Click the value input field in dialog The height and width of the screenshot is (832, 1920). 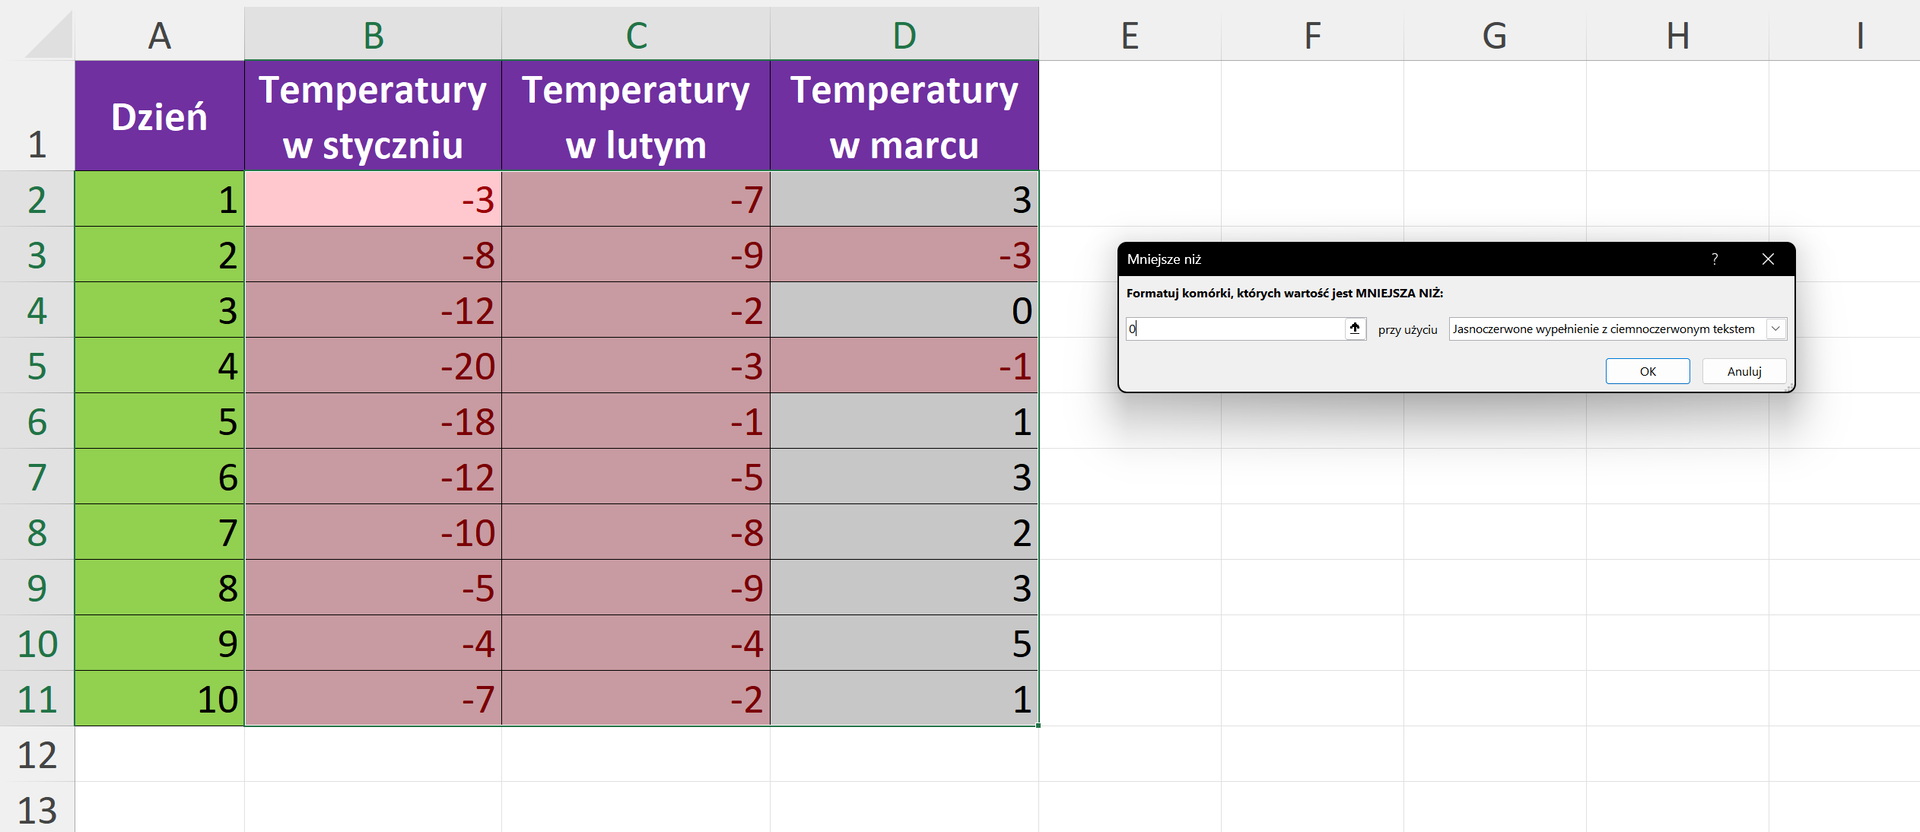click(x=1235, y=329)
